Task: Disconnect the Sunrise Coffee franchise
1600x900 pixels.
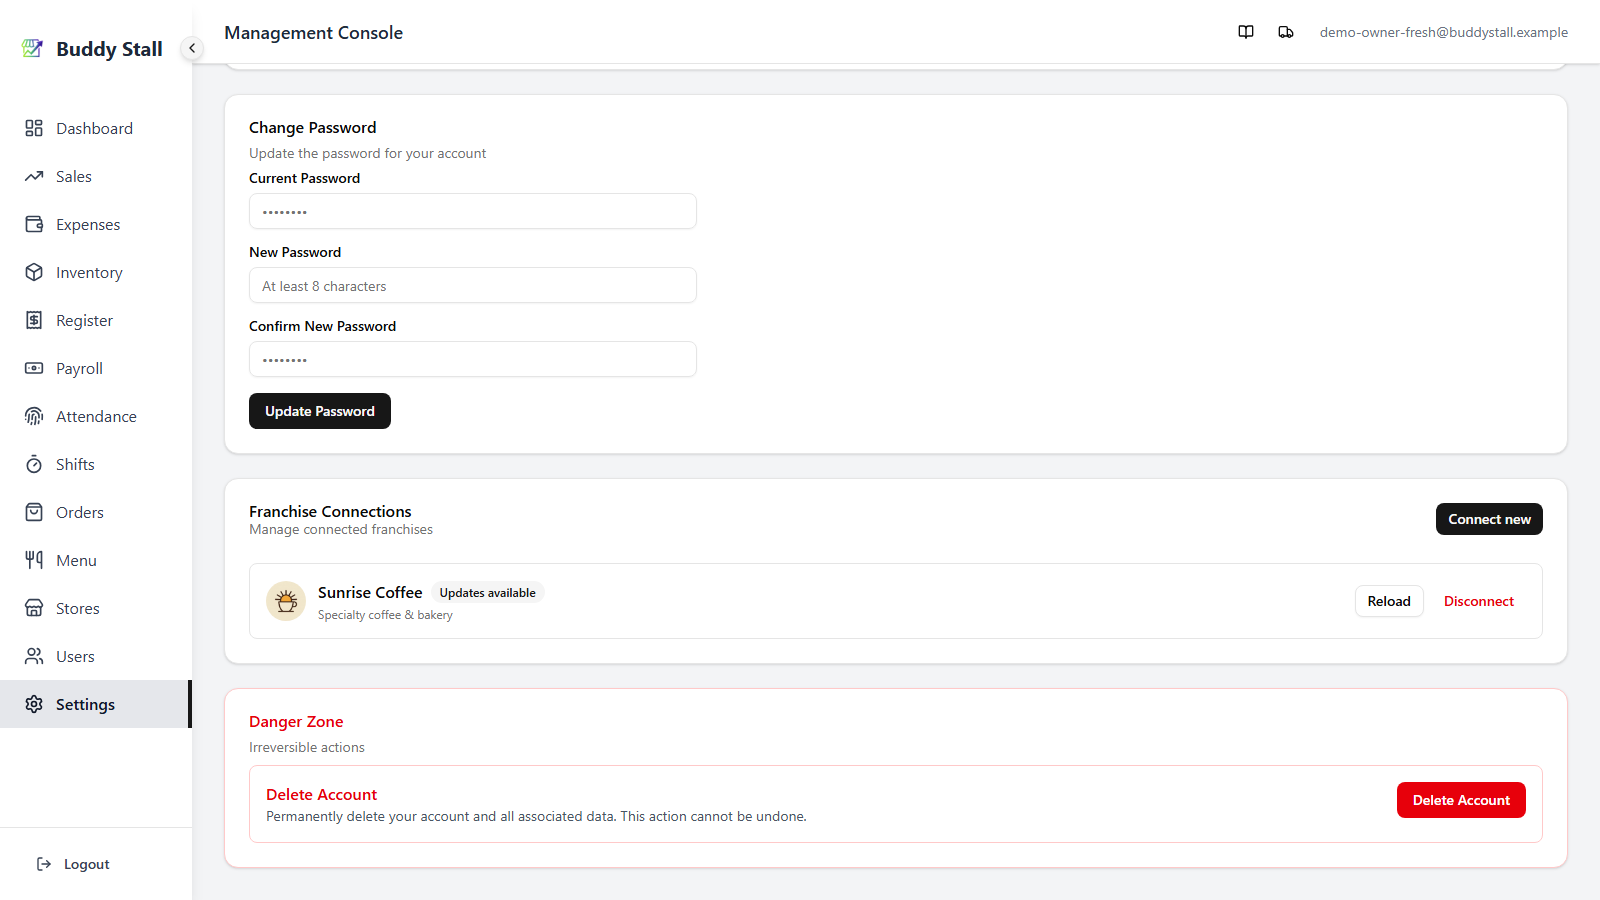Action: [1479, 601]
